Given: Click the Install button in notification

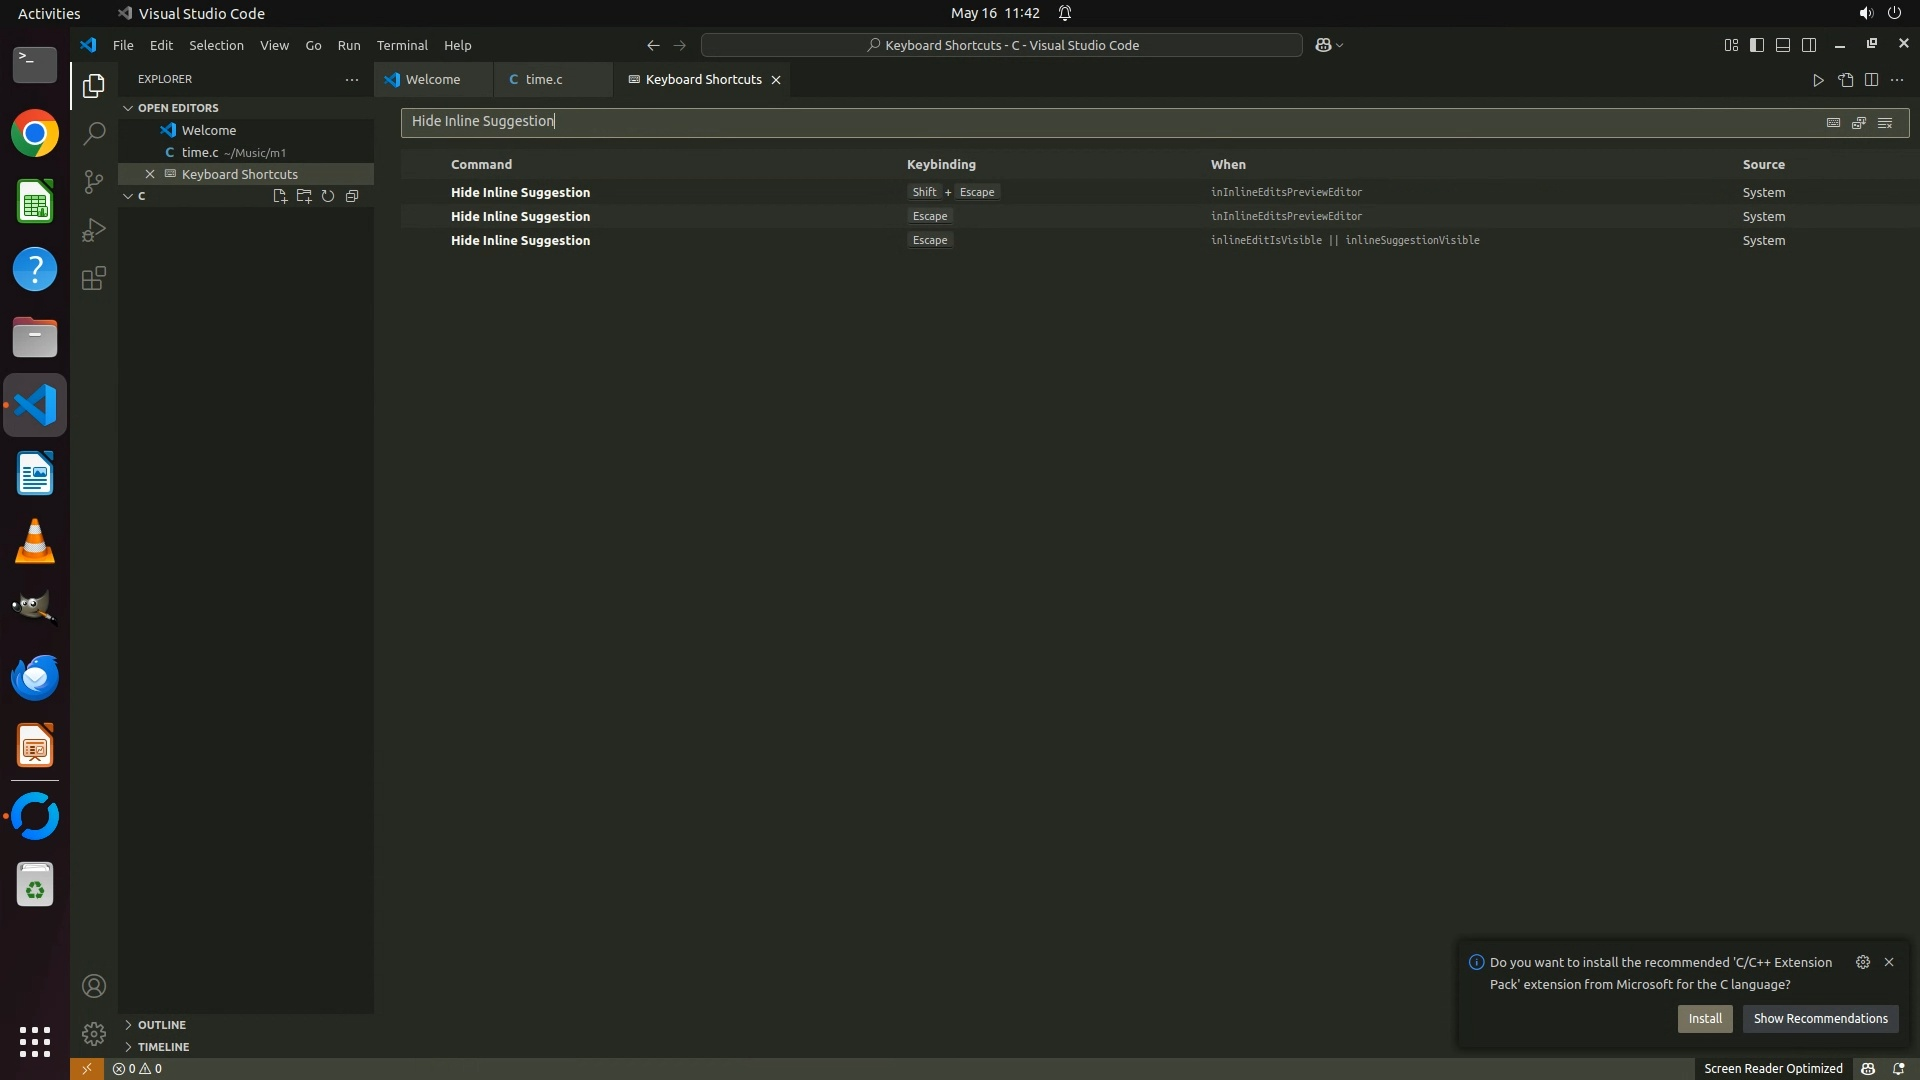Looking at the screenshot, I should (1705, 1018).
